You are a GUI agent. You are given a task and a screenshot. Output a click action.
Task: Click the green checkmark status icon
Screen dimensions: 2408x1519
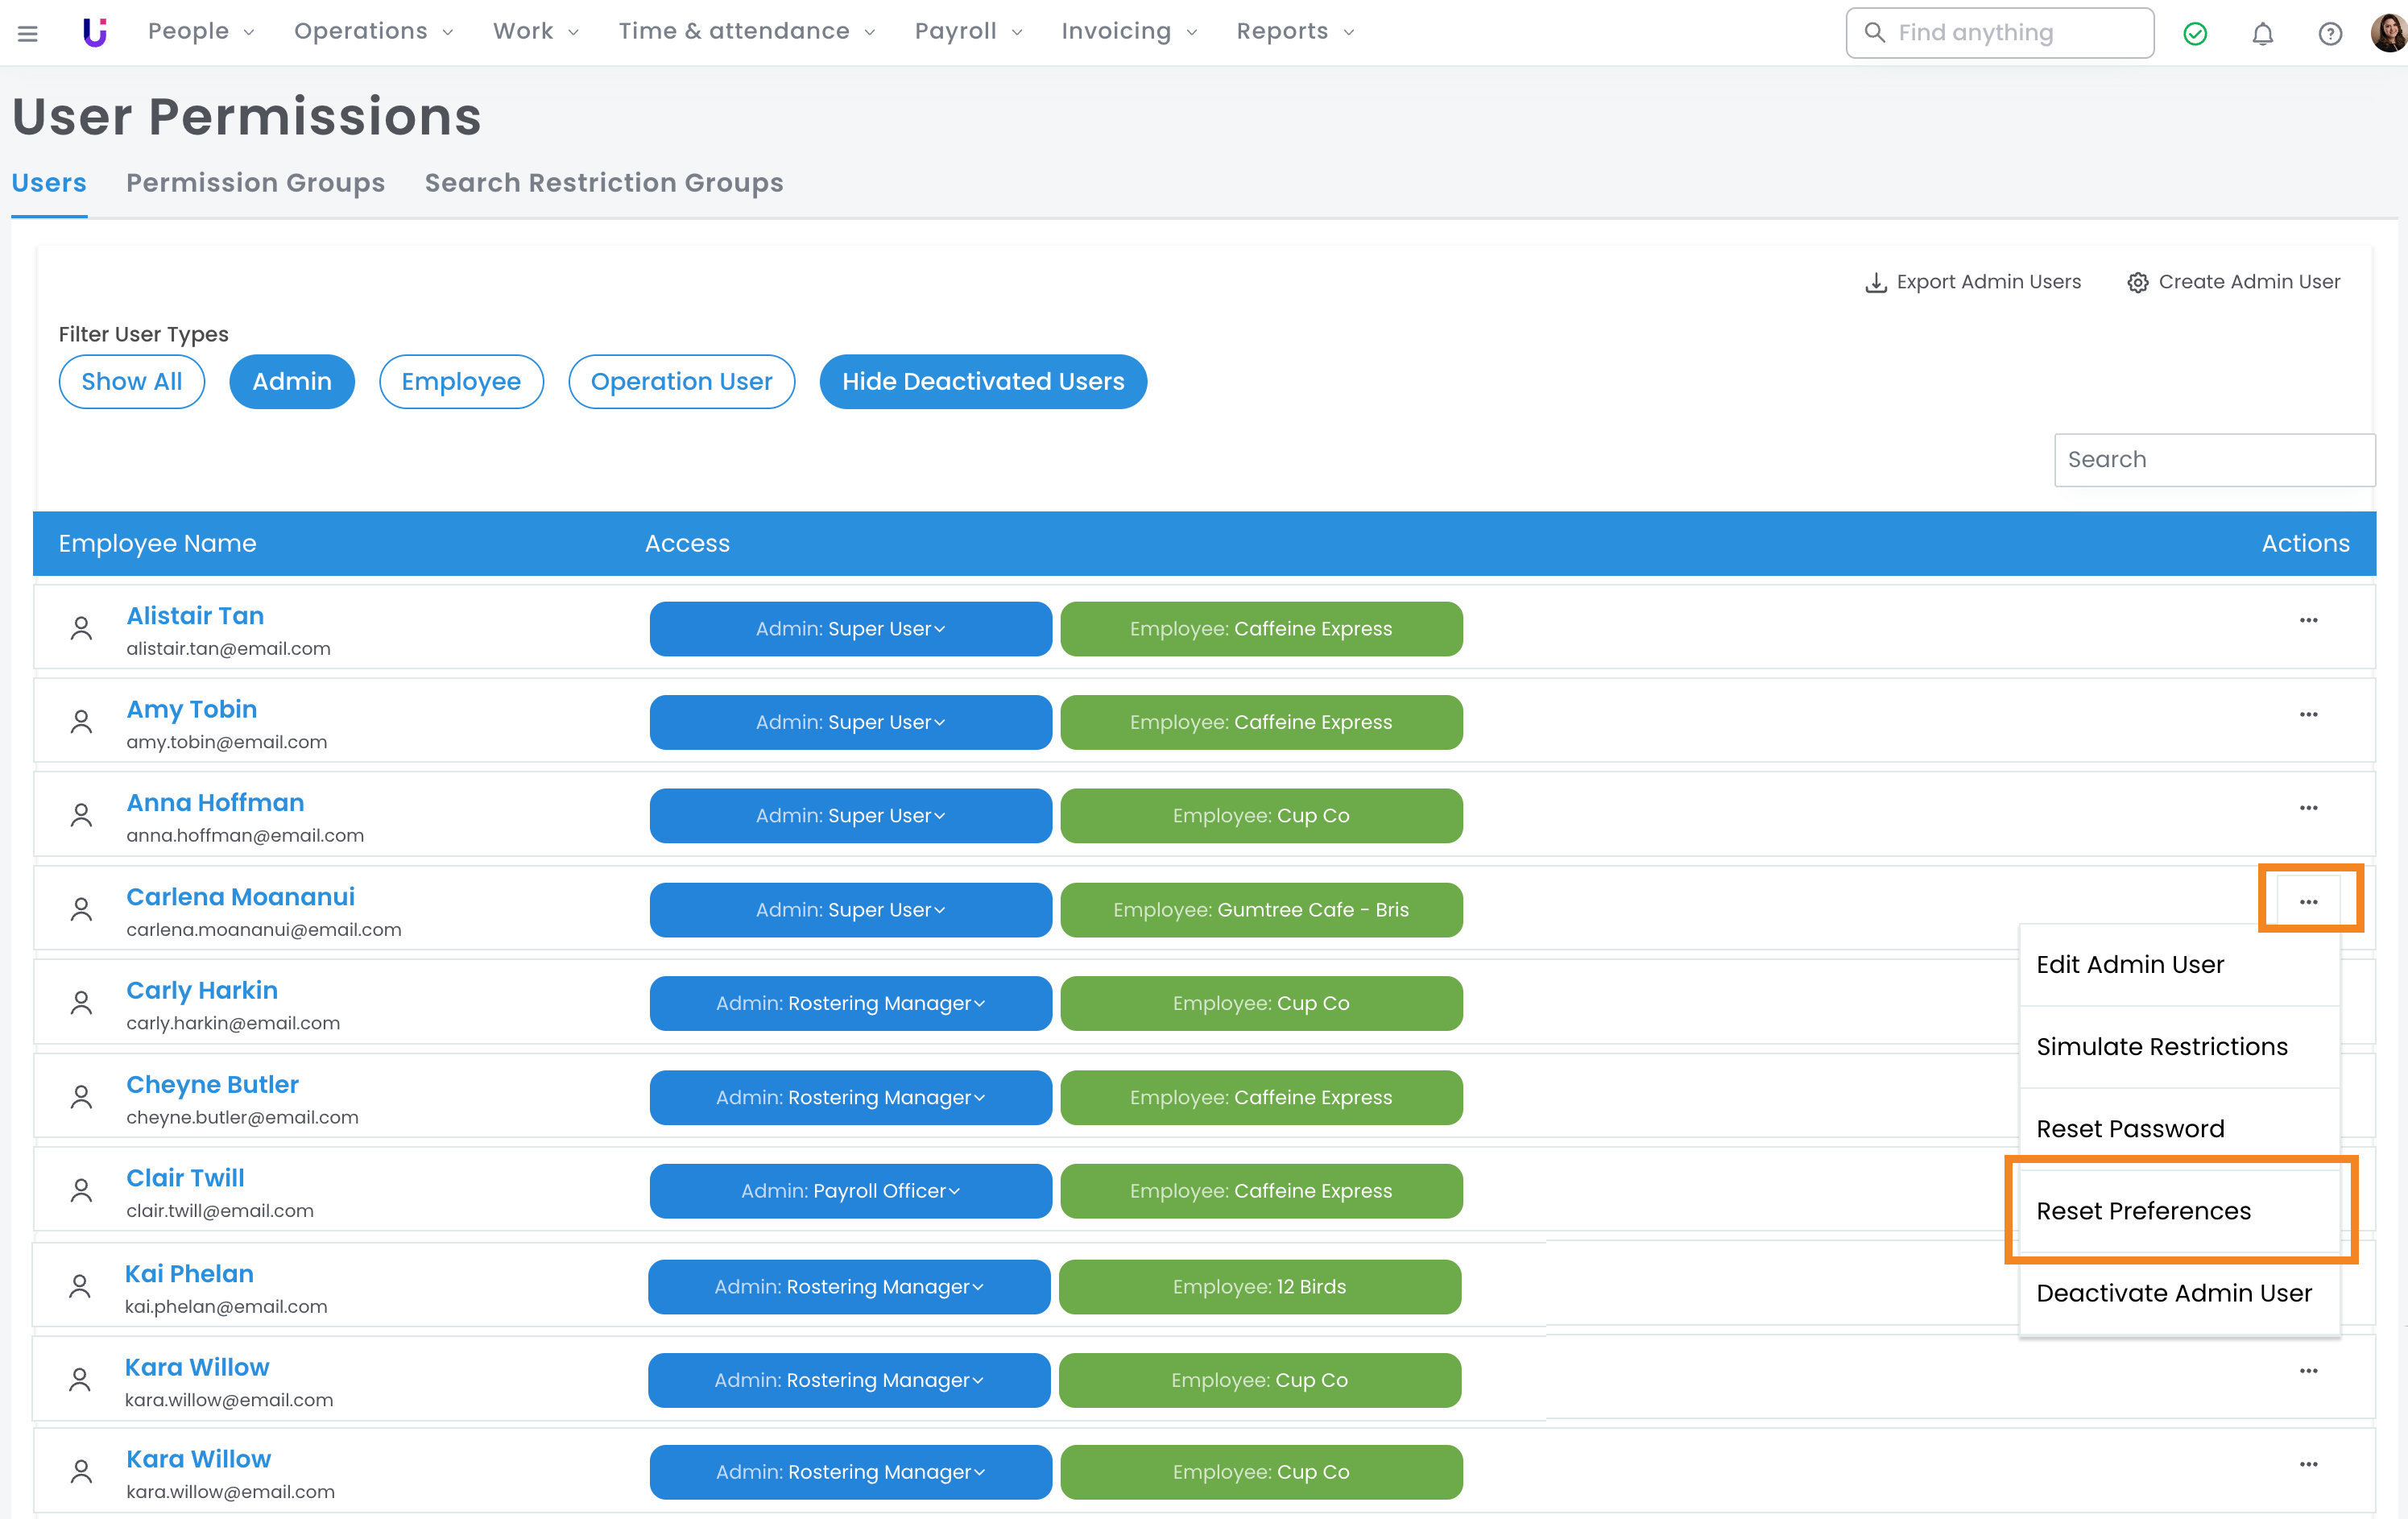(x=2194, y=33)
